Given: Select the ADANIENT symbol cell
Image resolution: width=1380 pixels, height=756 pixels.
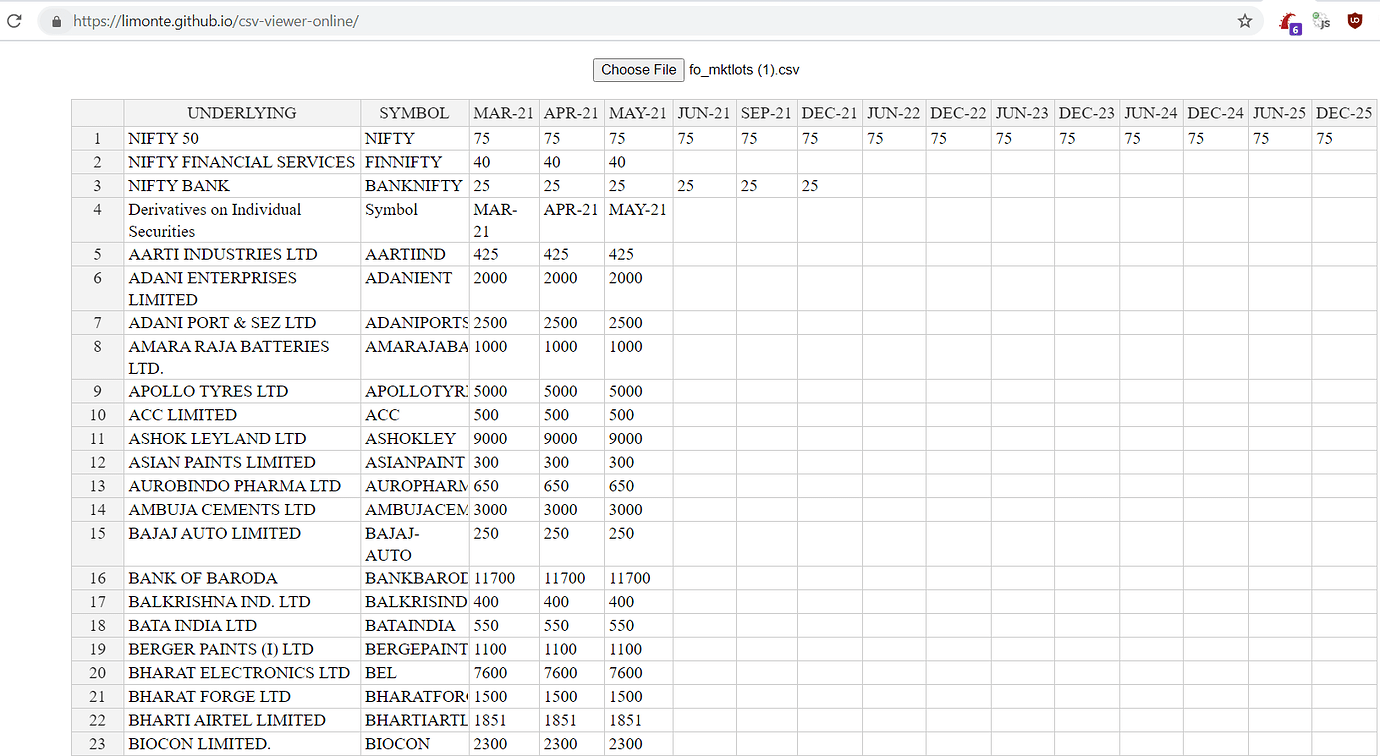Looking at the screenshot, I should tap(414, 288).
